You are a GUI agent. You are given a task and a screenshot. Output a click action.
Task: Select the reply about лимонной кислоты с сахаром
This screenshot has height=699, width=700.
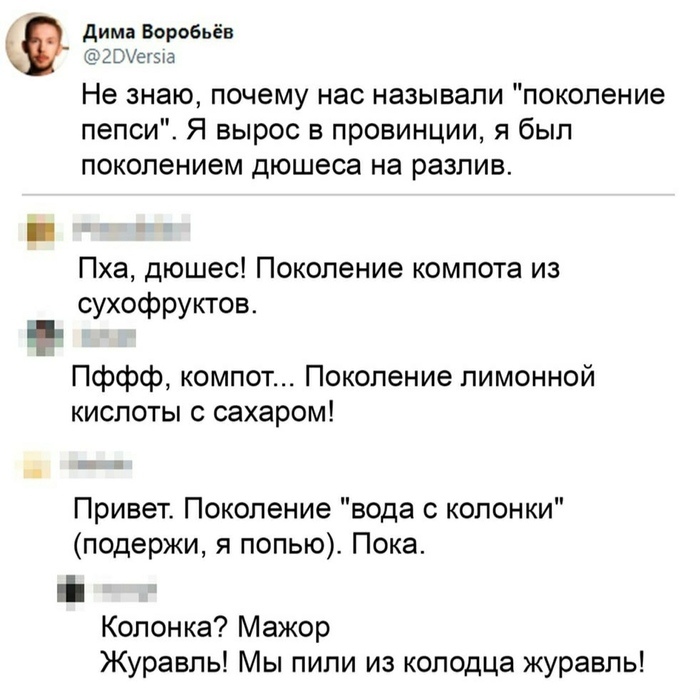333,393
